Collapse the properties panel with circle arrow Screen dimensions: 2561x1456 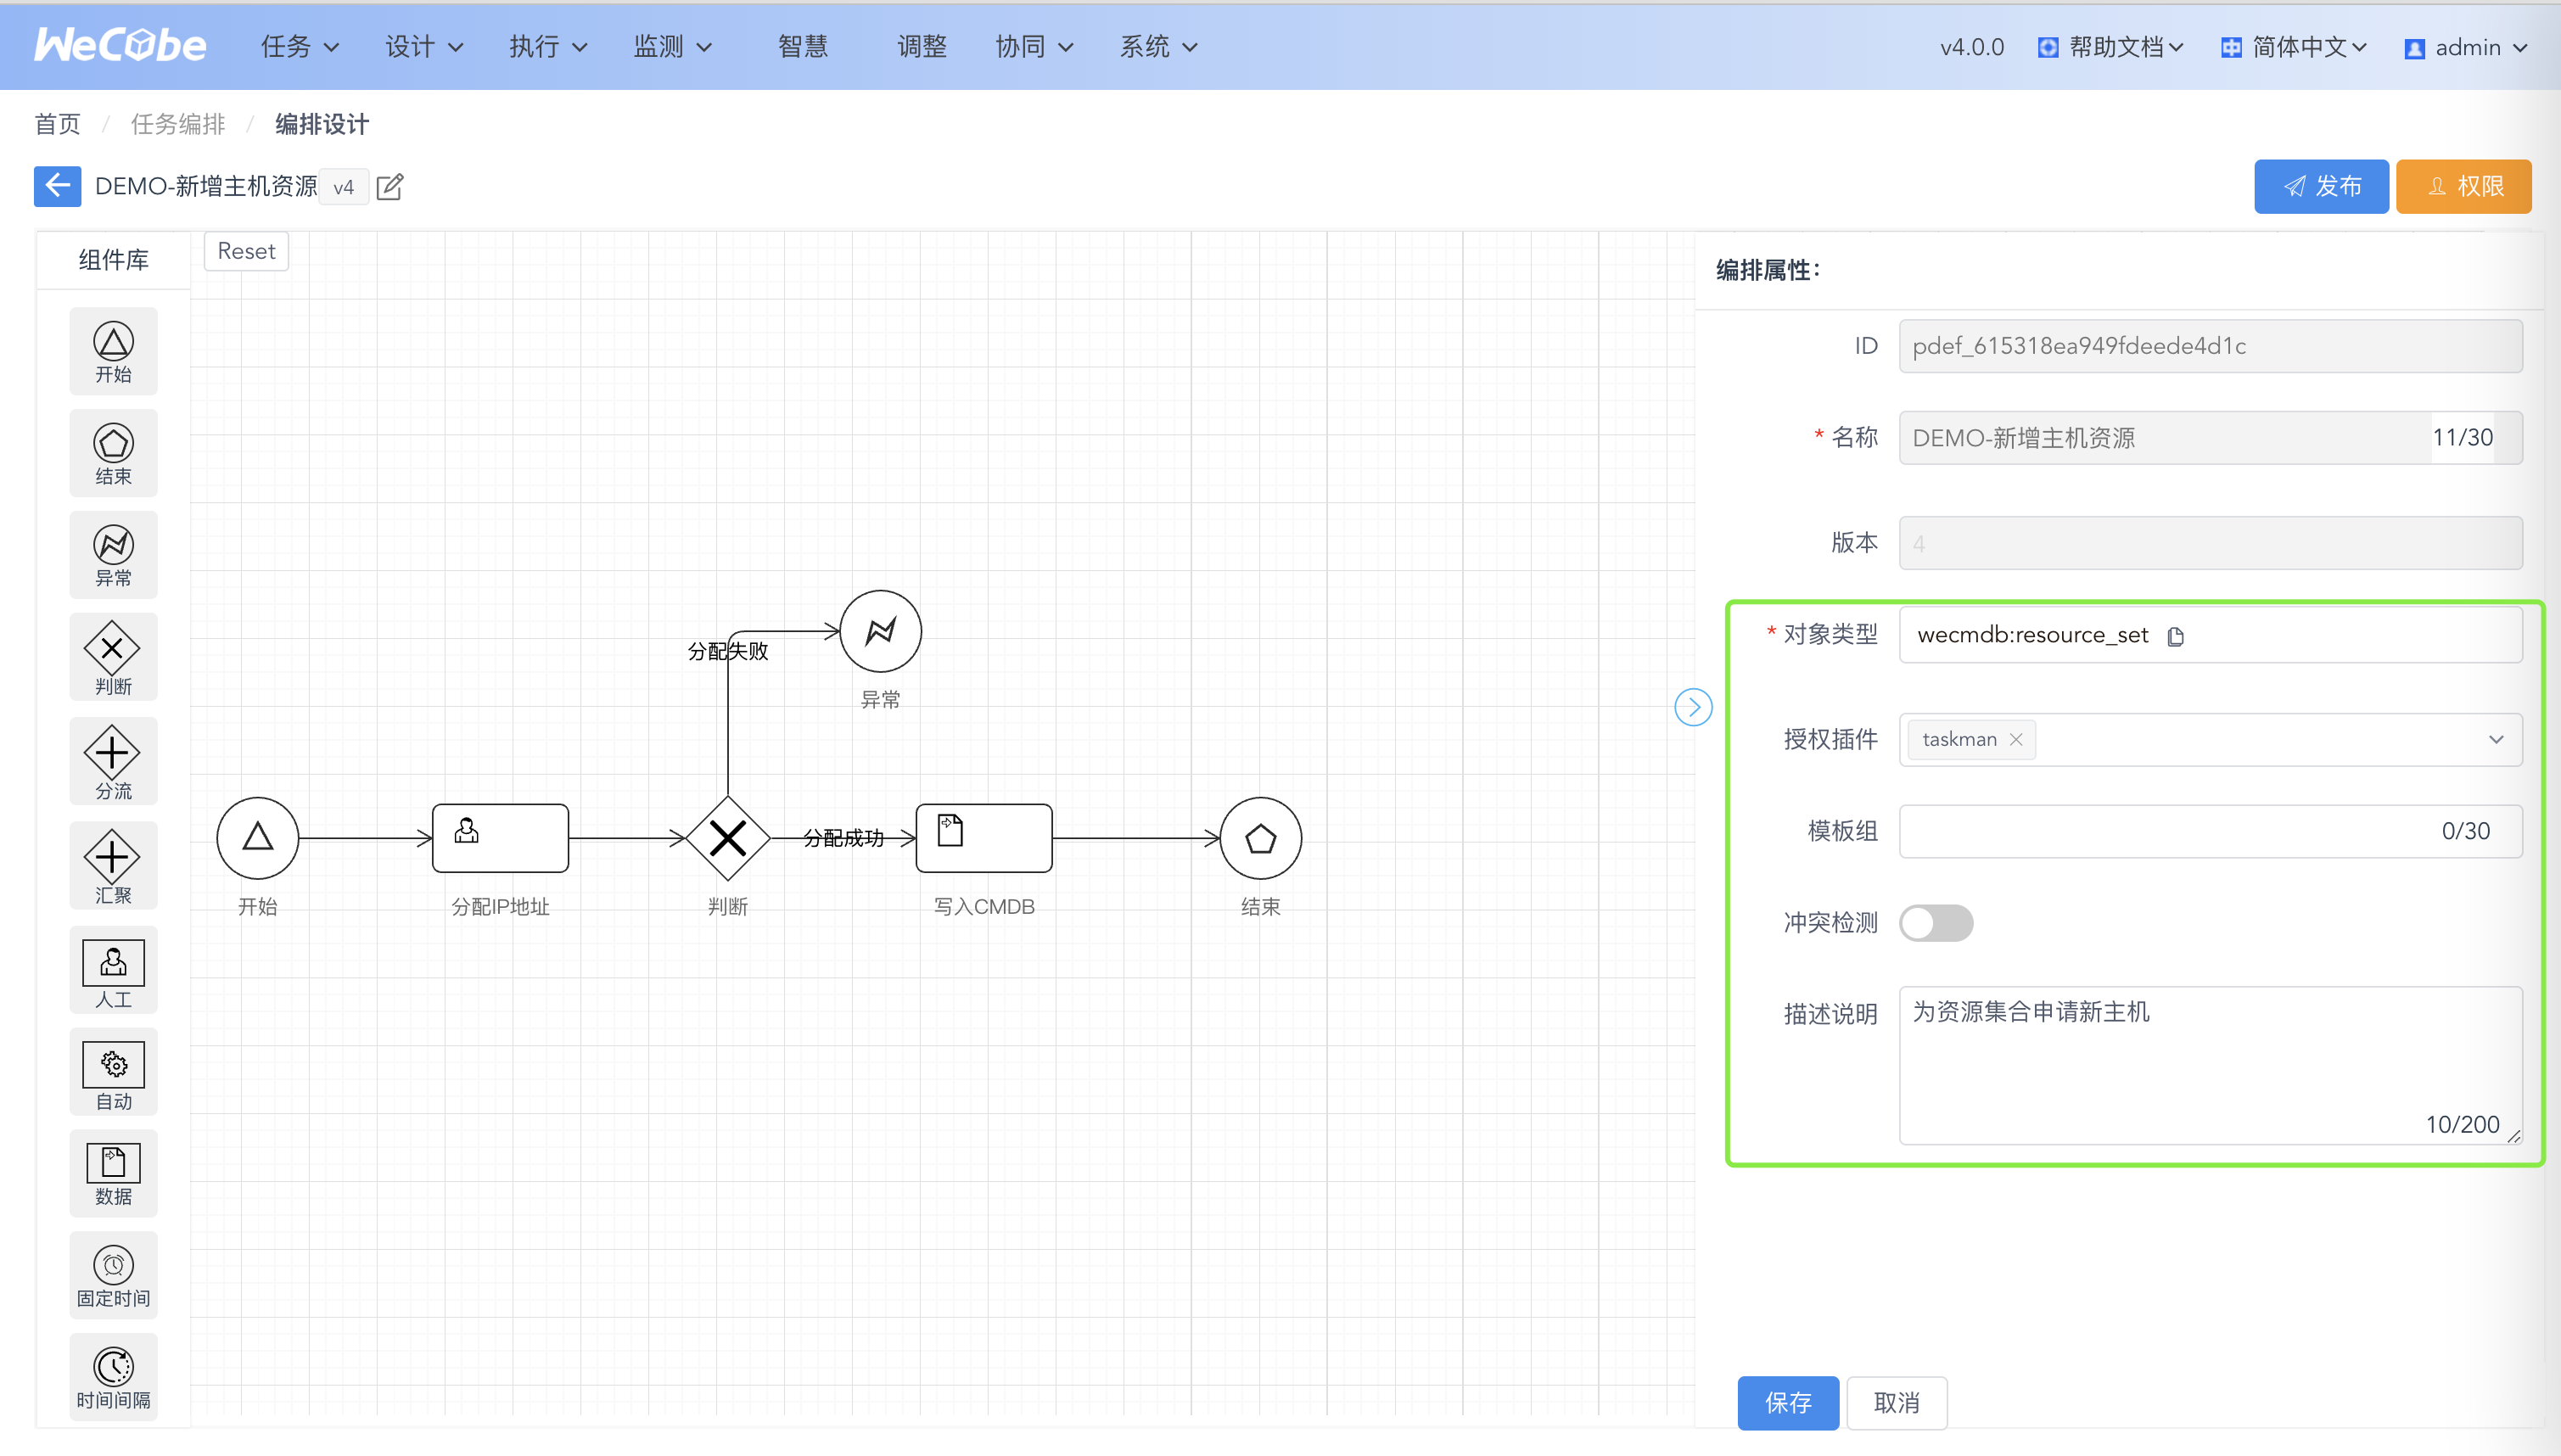(x=1693, y=707)
